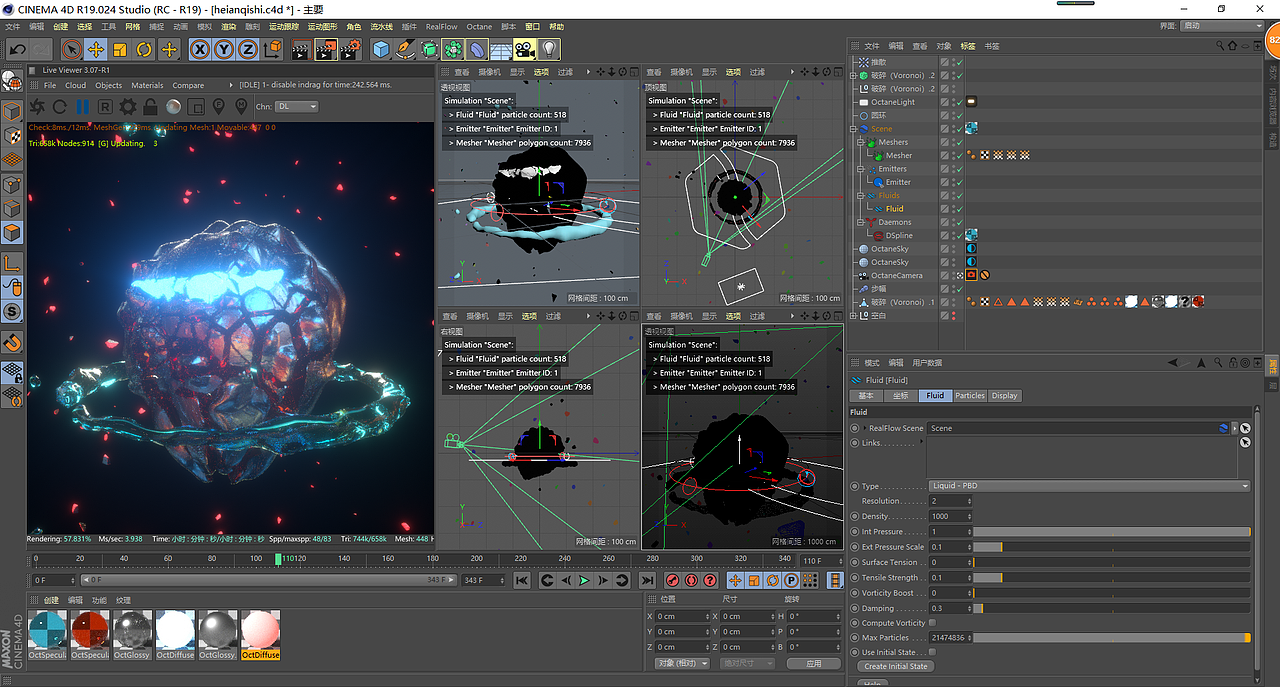
Task: Collapse the Meshers group
Action: [860, 142]
